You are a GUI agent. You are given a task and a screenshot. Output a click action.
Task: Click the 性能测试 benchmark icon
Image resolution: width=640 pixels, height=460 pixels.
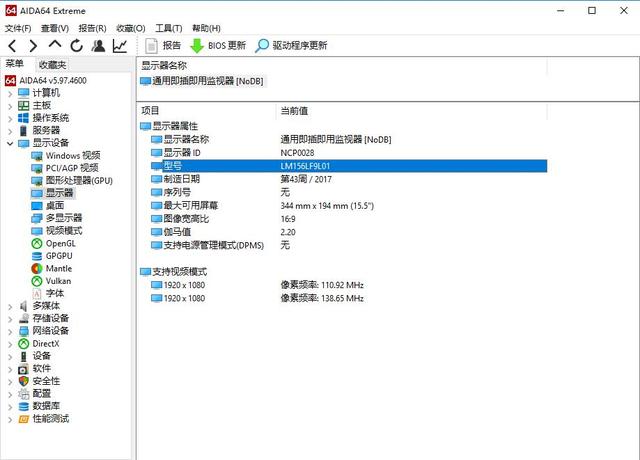pos(24,419)
